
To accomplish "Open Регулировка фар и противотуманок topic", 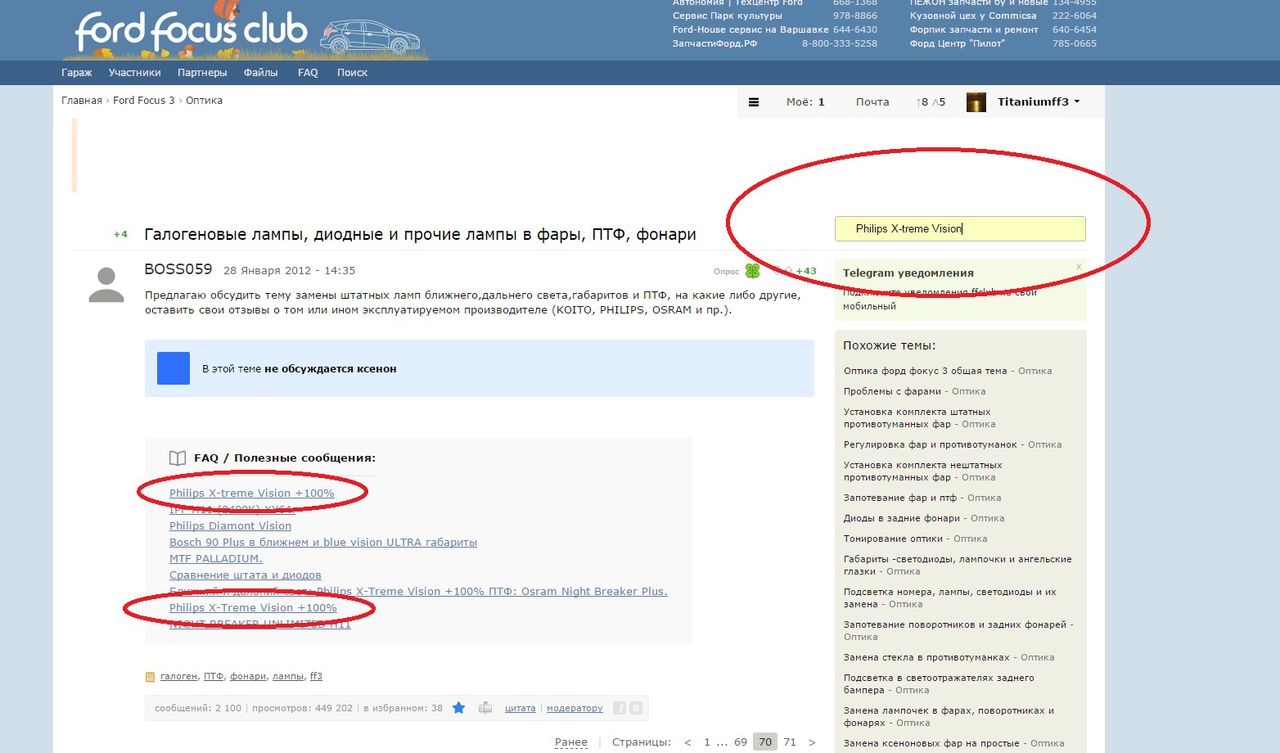I will tap(930, 445).
